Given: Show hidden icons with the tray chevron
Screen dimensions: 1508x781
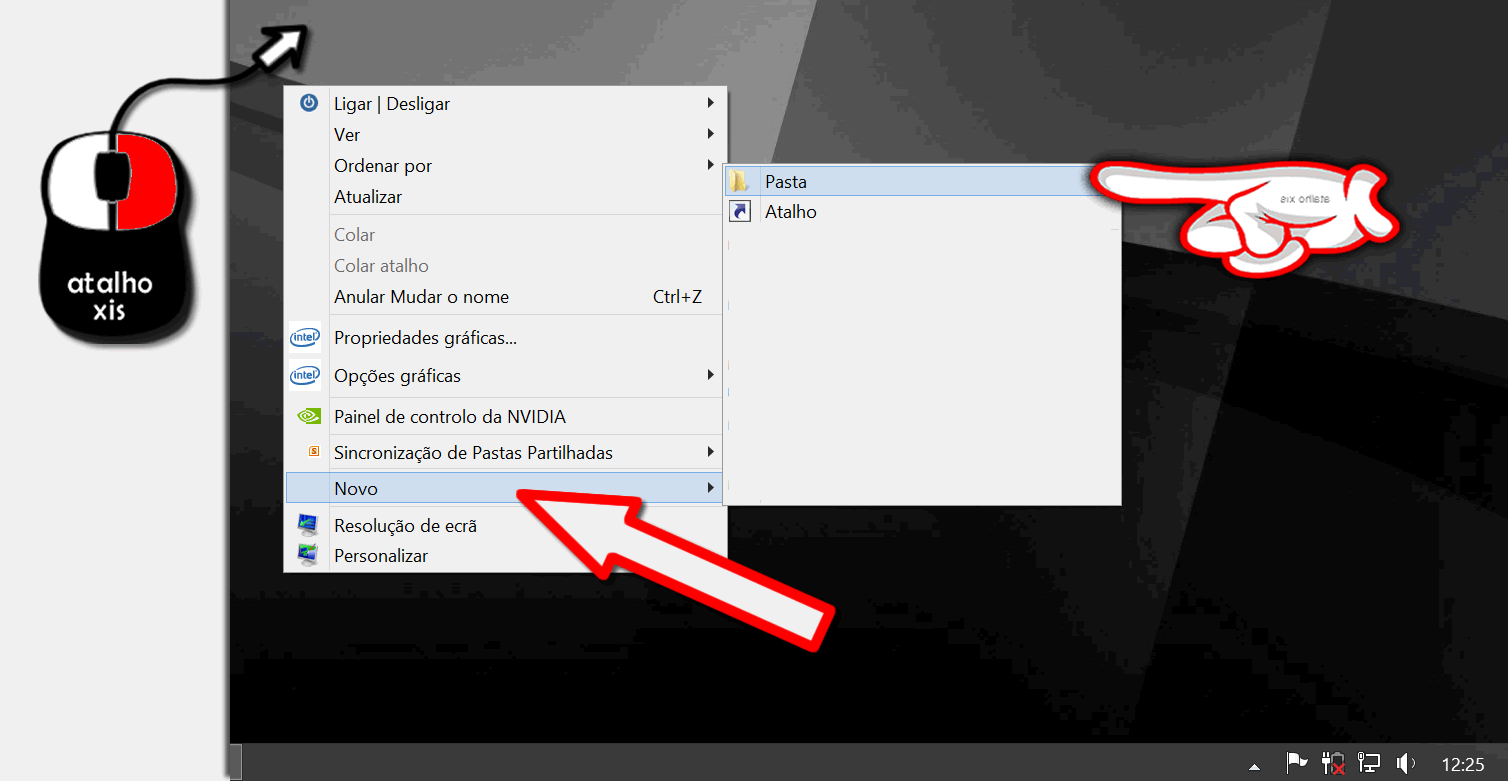Looking at the screenshot, I should click(1254, 765).
